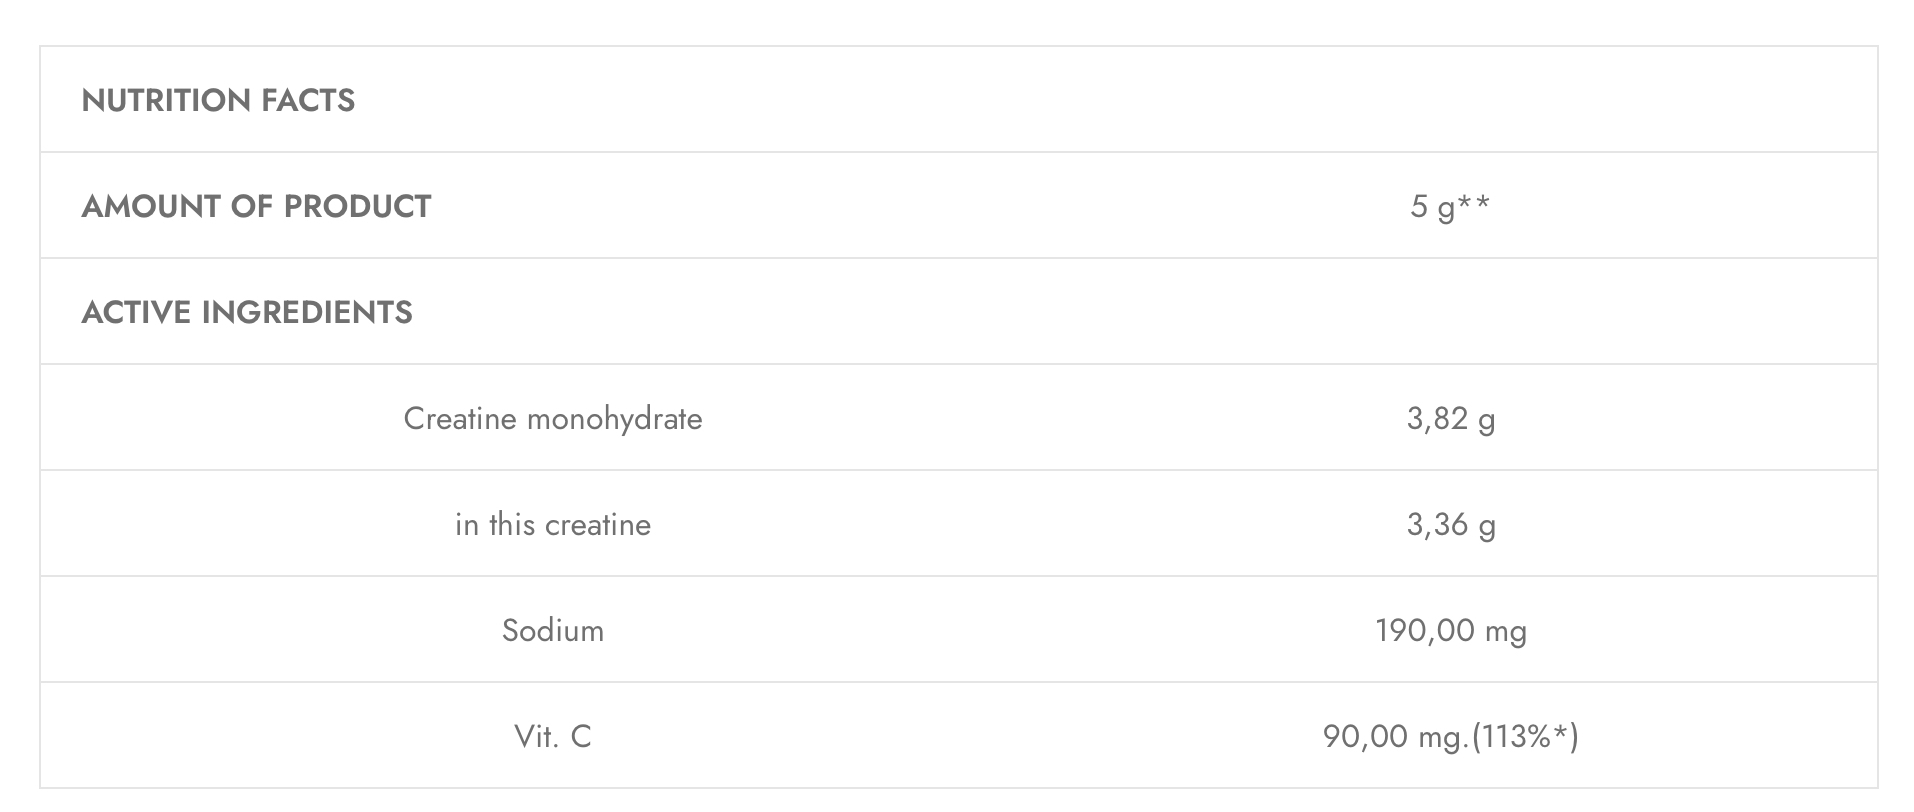Click the word PRODUCT in second row

357,206
